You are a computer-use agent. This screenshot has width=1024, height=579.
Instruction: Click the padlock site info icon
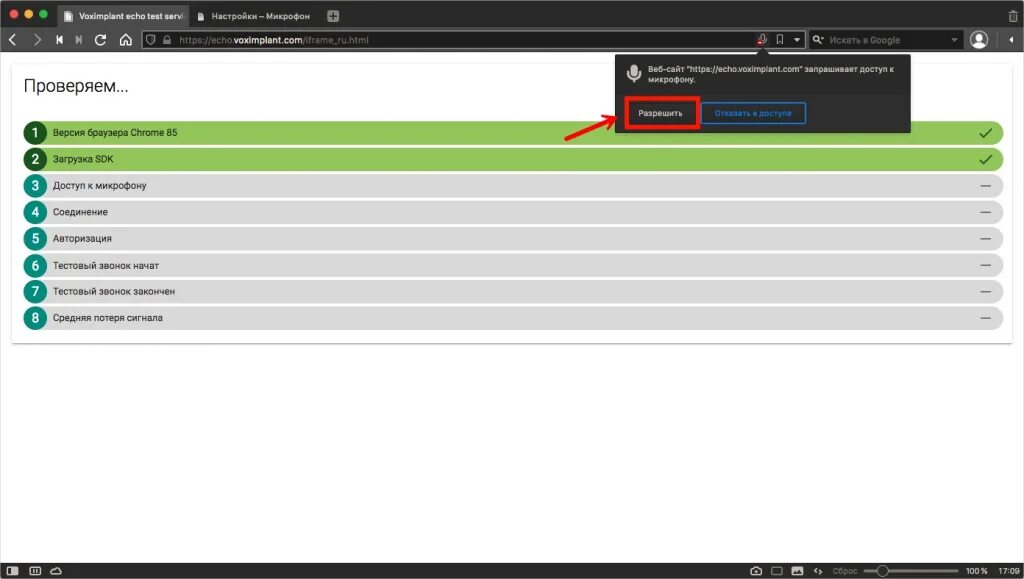pyautogui.click(x=167, y=40)
